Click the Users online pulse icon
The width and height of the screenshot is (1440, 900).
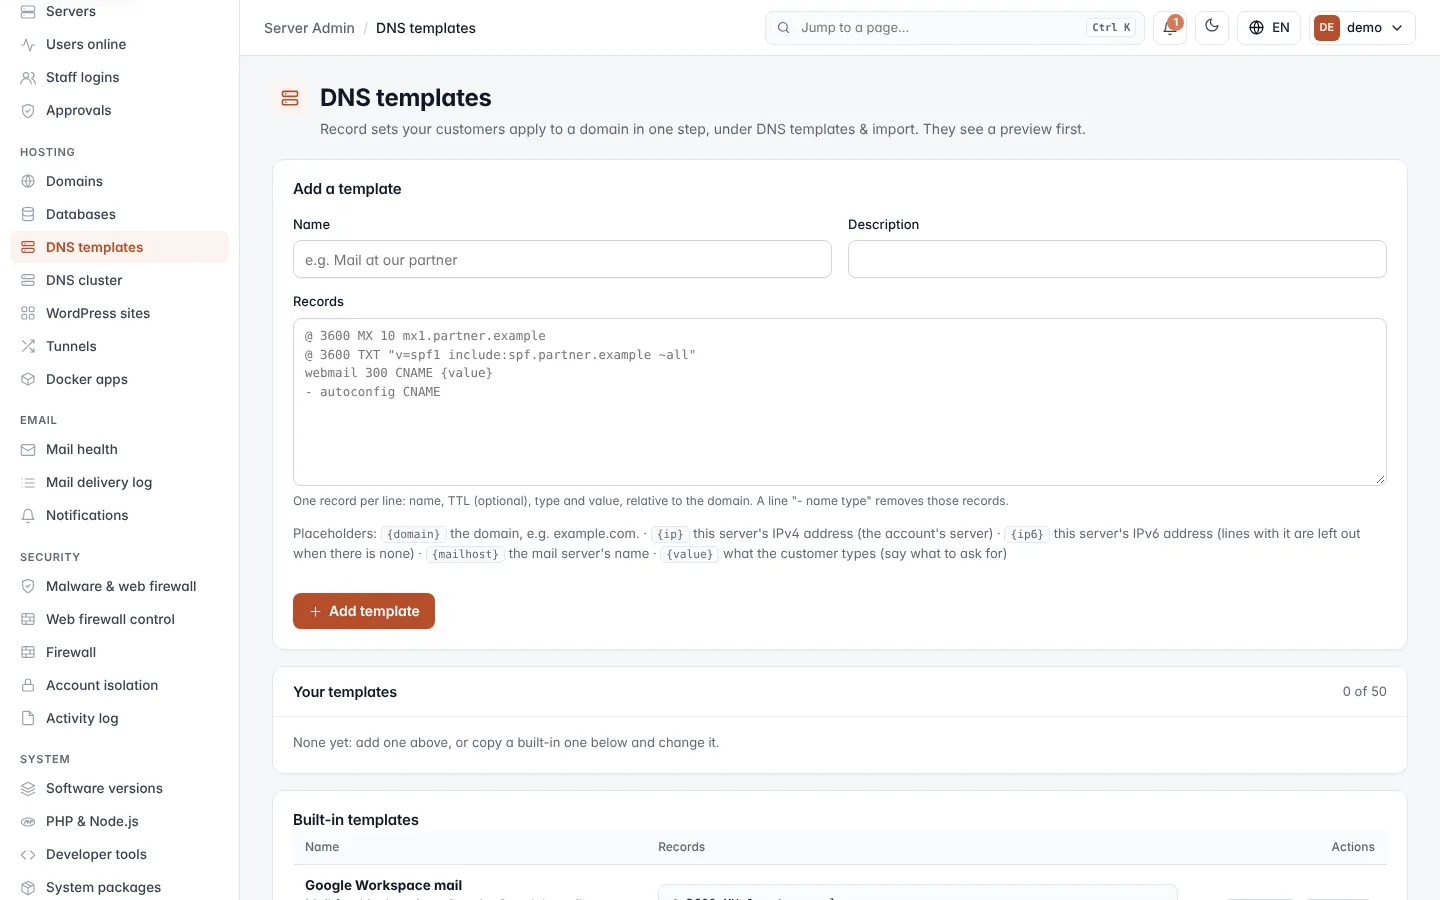coord(28,45)
